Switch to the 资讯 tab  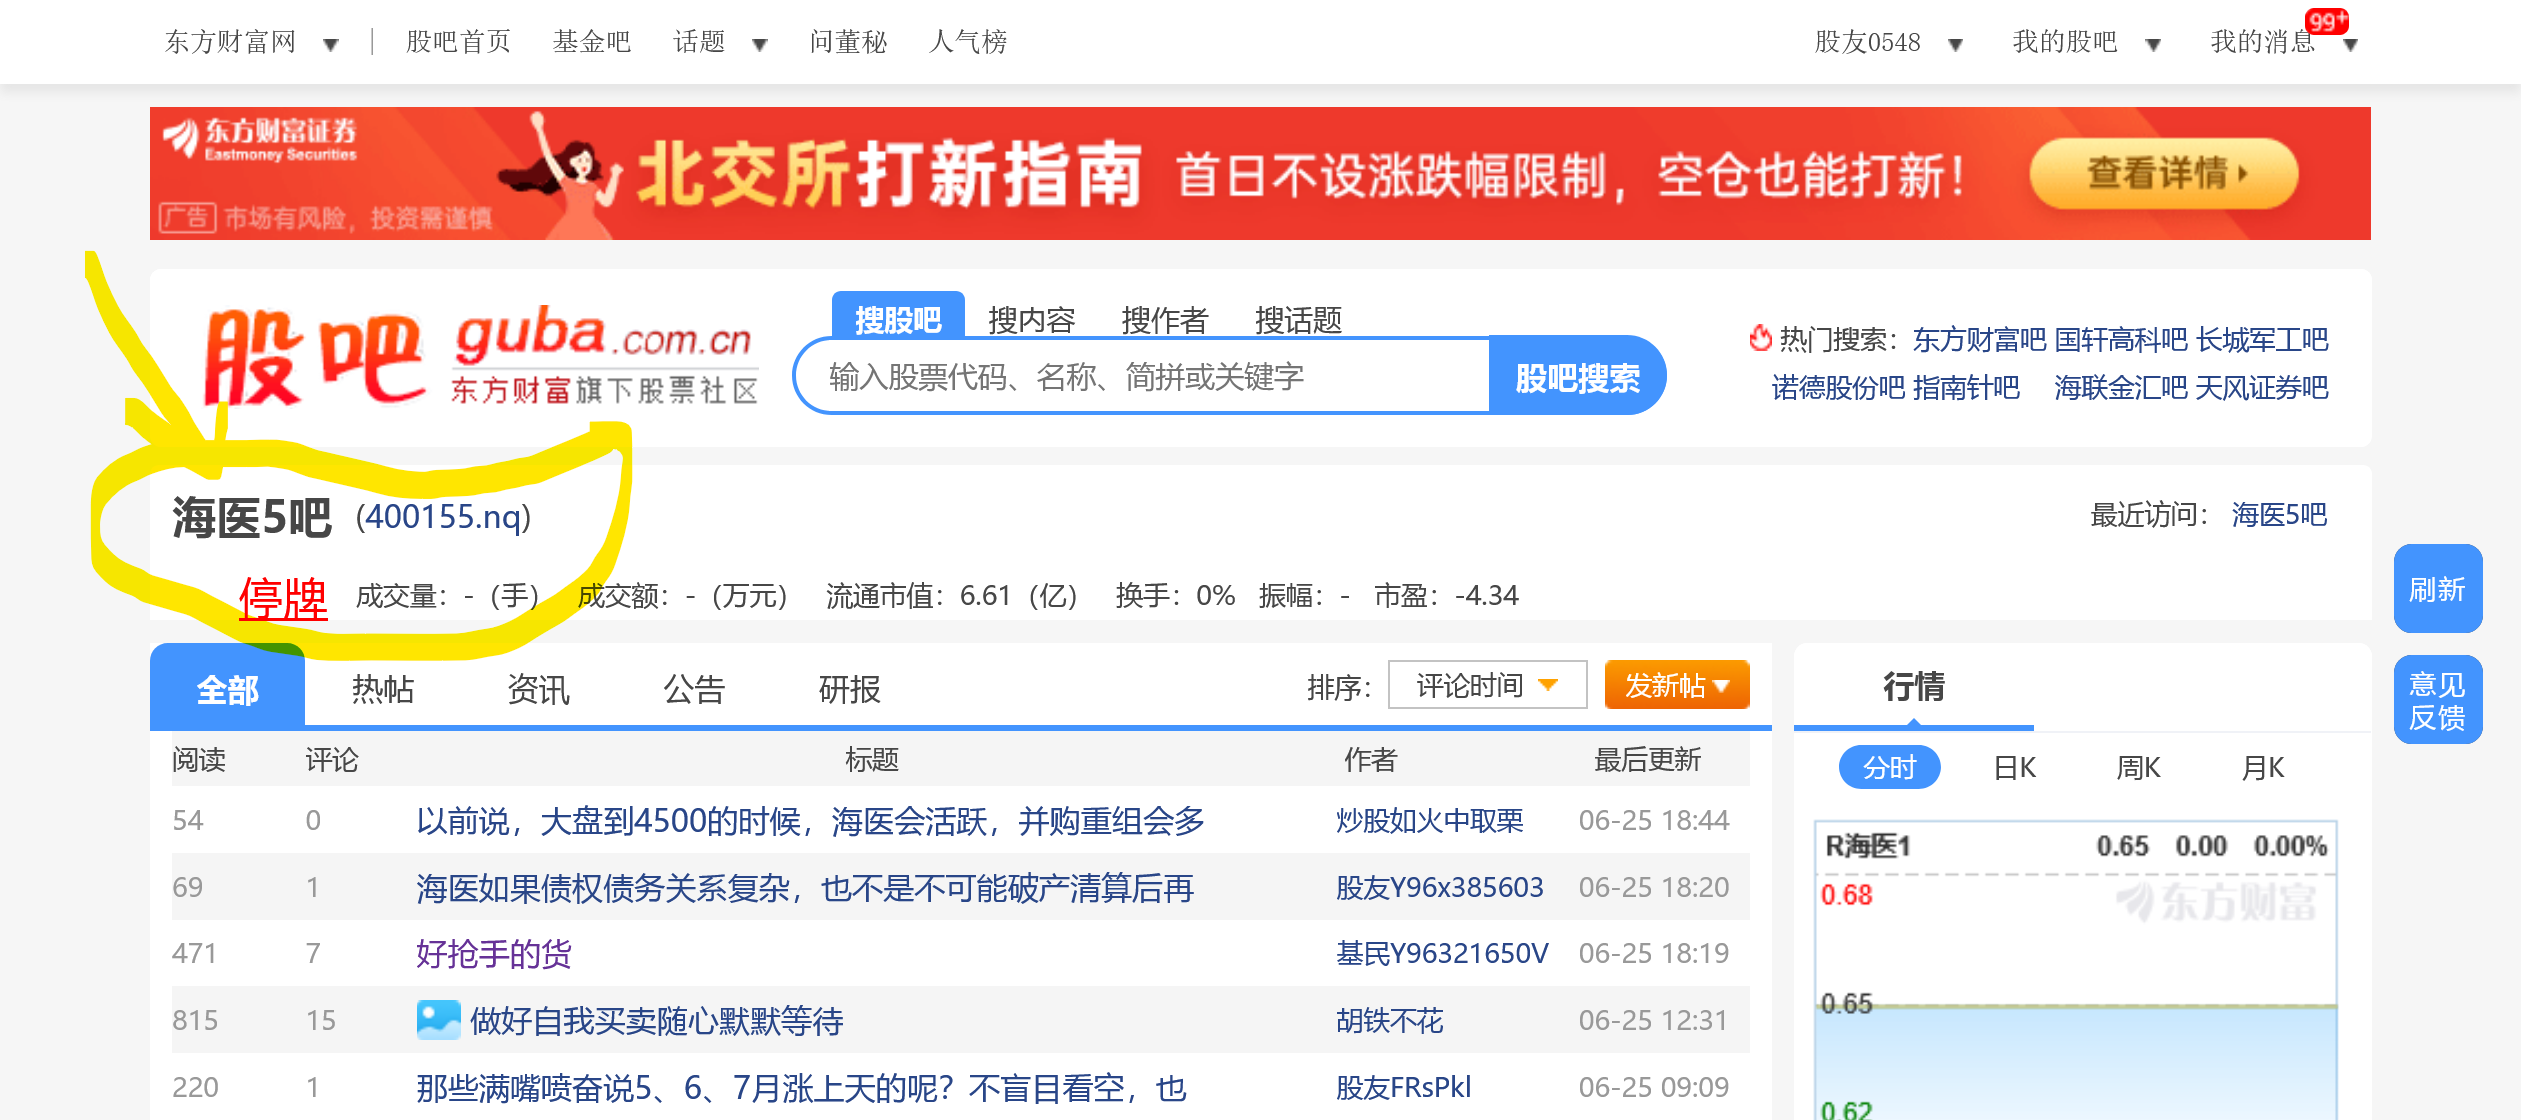tap(538, 689)
